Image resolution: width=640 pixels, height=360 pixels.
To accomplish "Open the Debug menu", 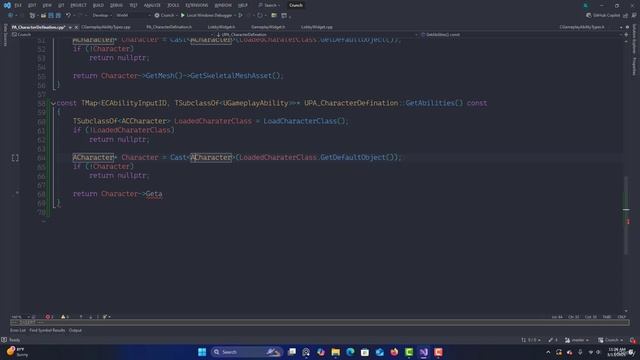I will [x=116, y=5].
